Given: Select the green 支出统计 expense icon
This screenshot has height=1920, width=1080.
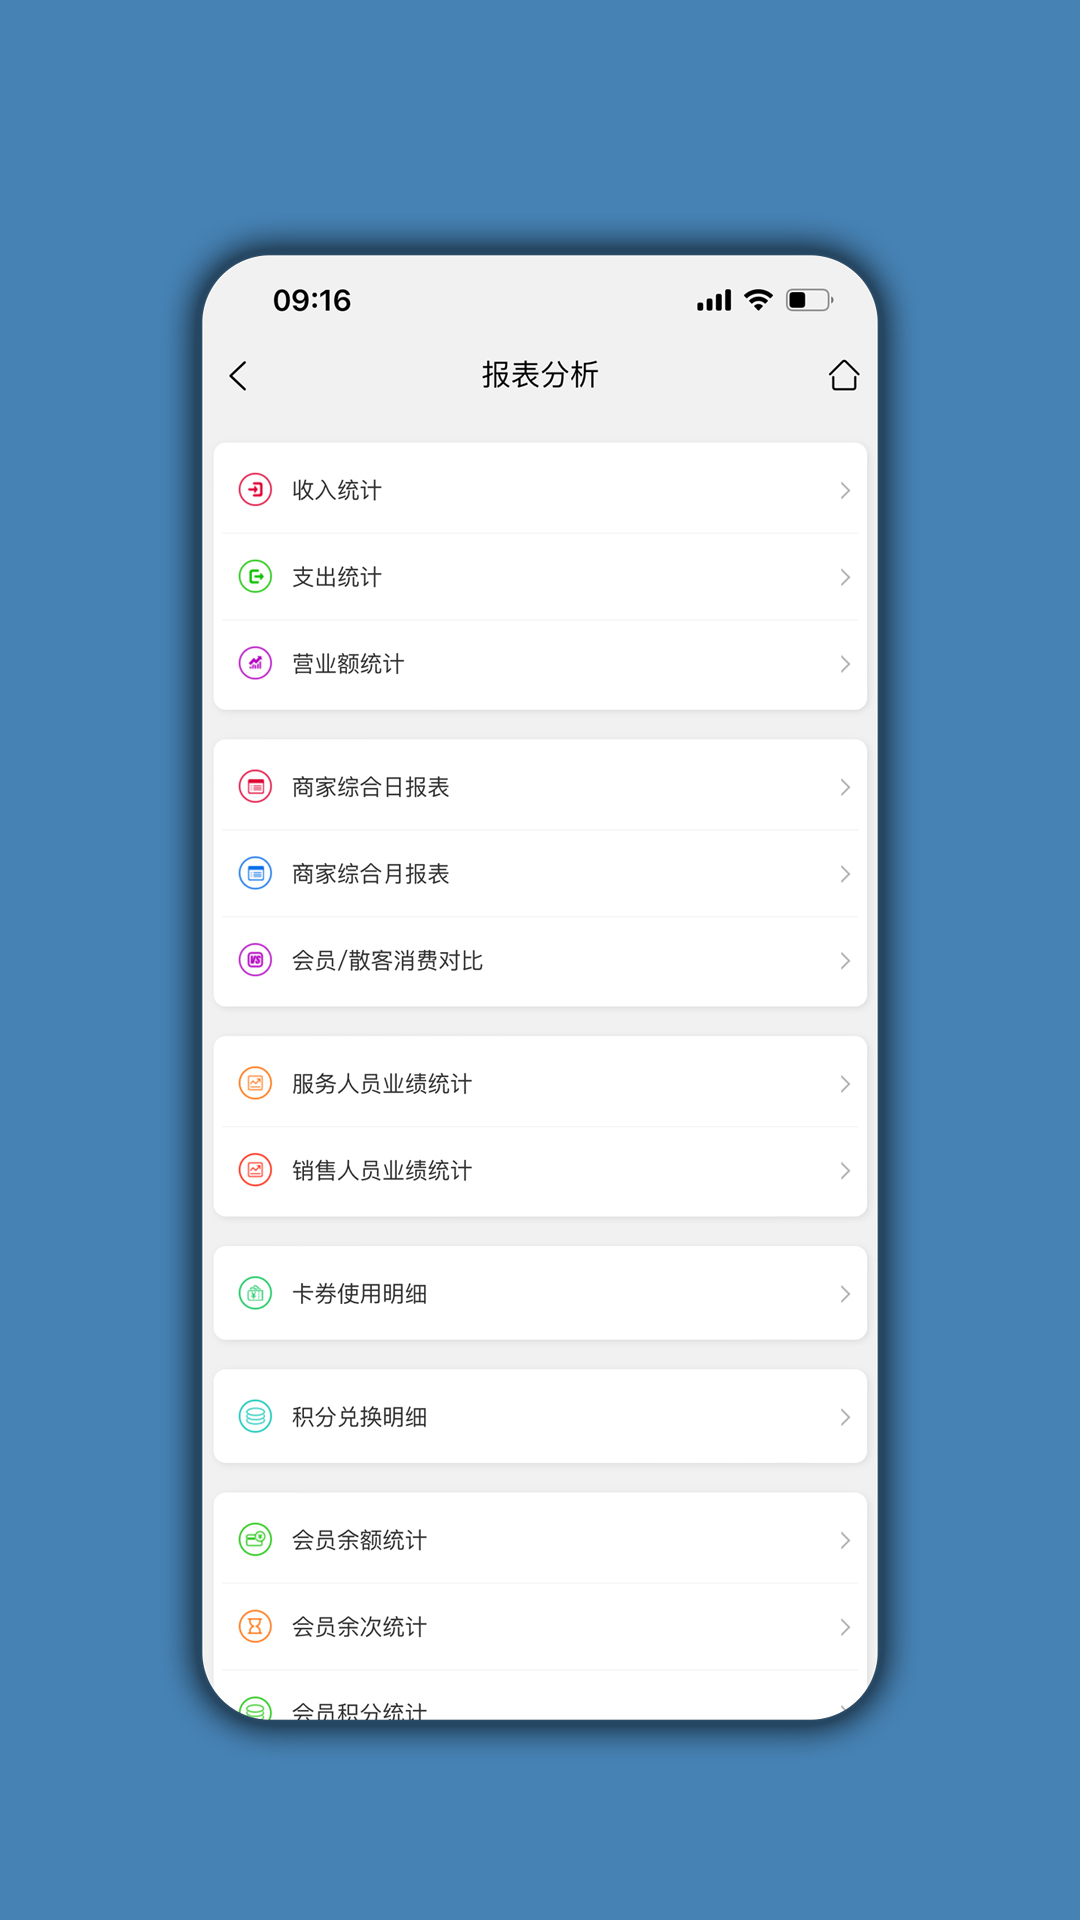Looking at the screenshot, I should (255, 577).
